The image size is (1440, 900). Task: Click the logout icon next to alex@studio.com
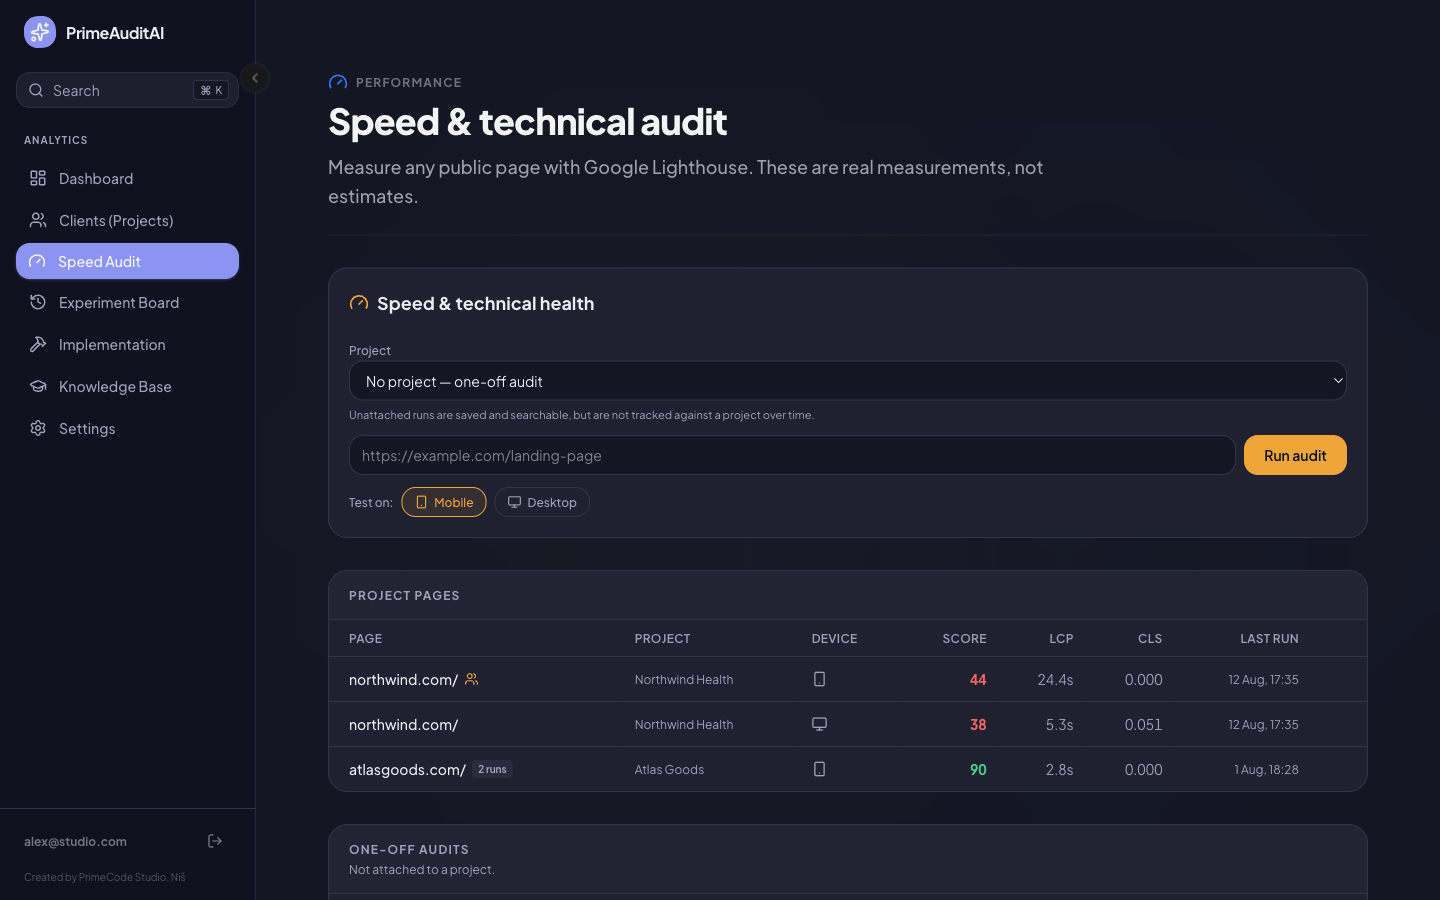[x=215, y=841]
